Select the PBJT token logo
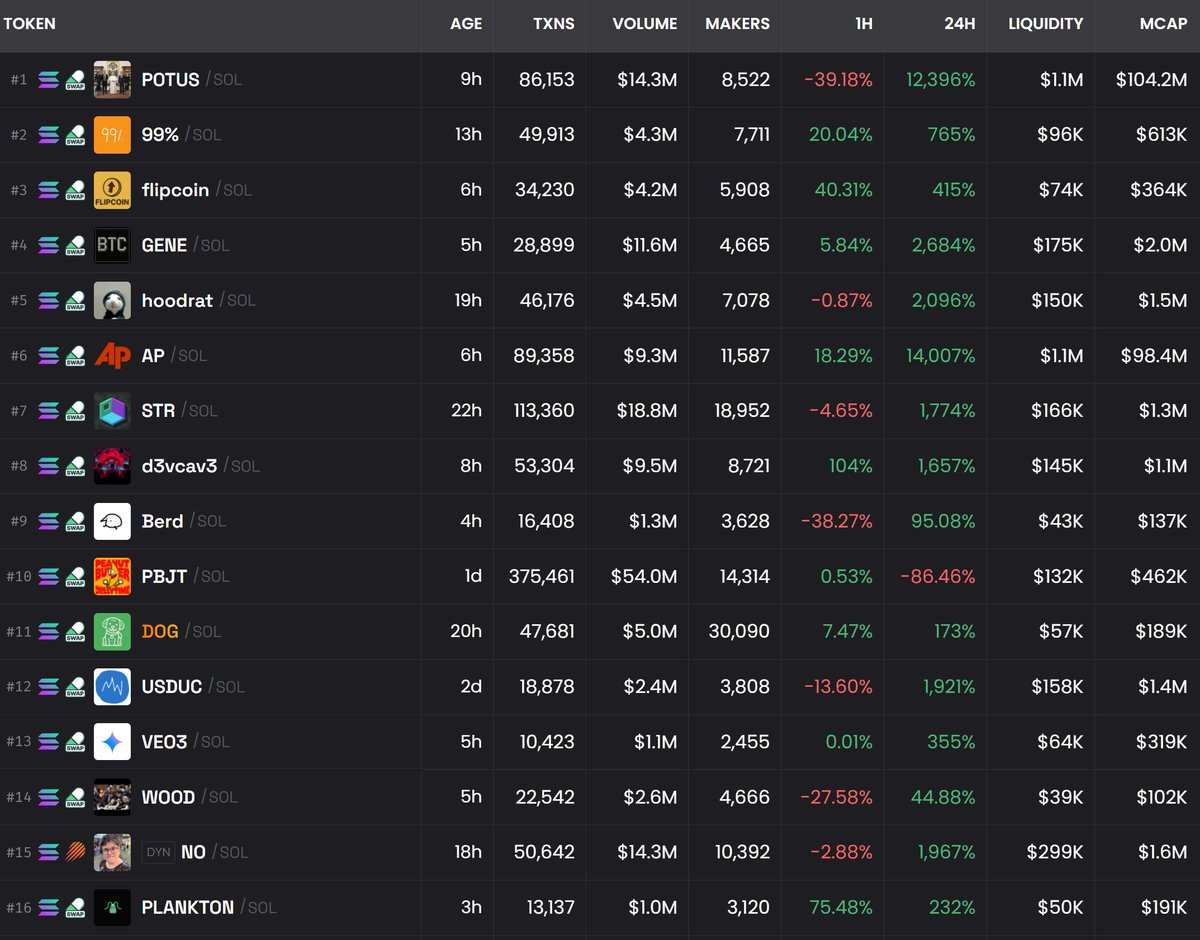Viewport: 1200px width, 940px height. tap(112, 577)
